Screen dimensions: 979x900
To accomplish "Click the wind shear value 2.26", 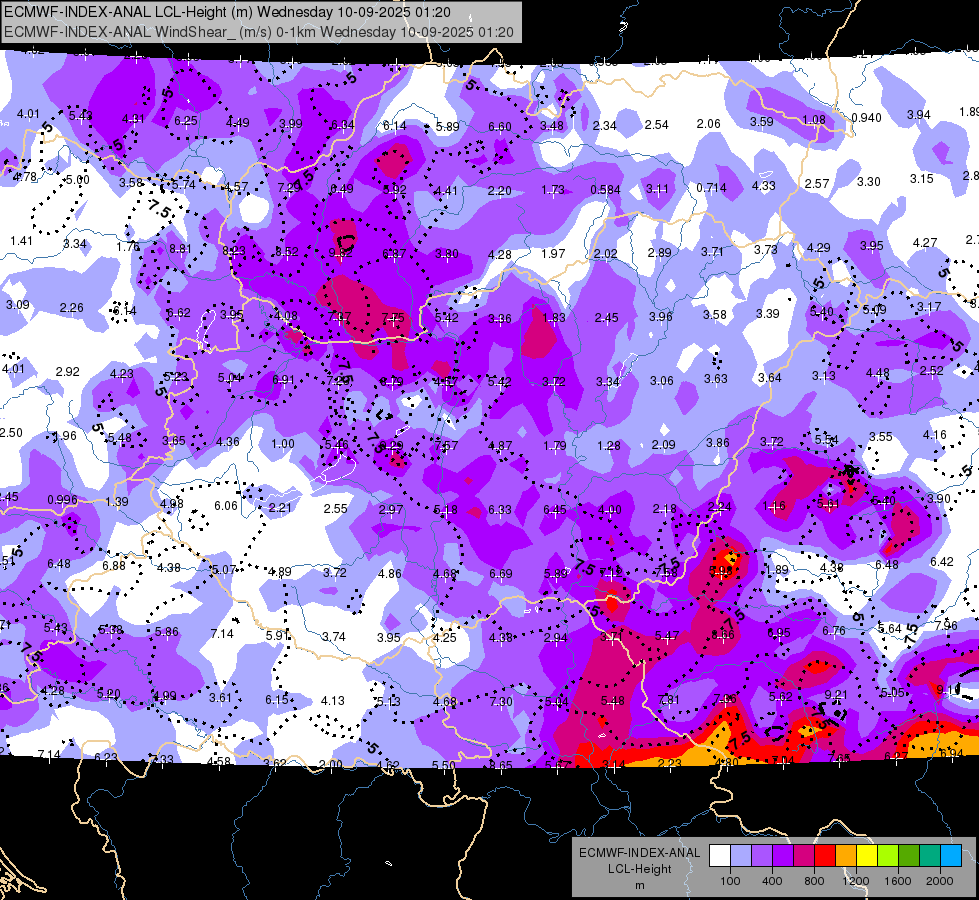I will click(72, 308).
